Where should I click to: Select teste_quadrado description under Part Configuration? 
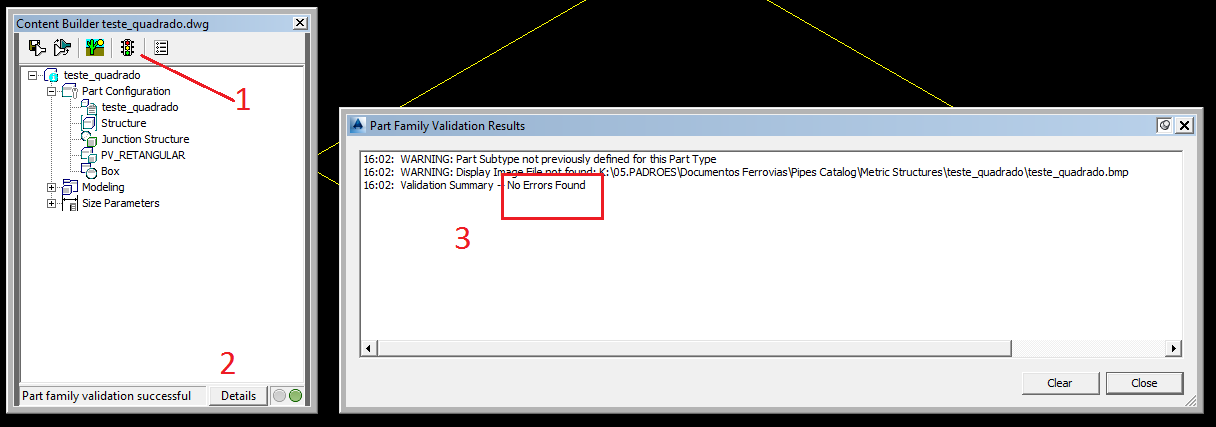pyautogui.click(x=140, y=107)
